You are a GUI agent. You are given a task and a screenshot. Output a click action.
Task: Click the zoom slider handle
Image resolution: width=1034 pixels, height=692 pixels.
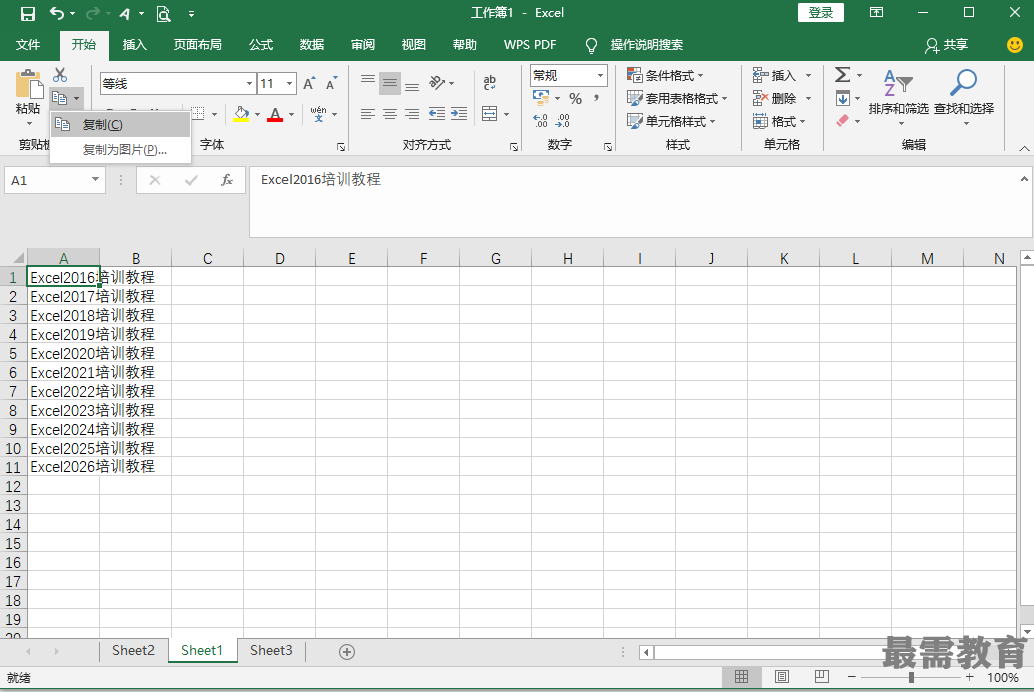911,677
